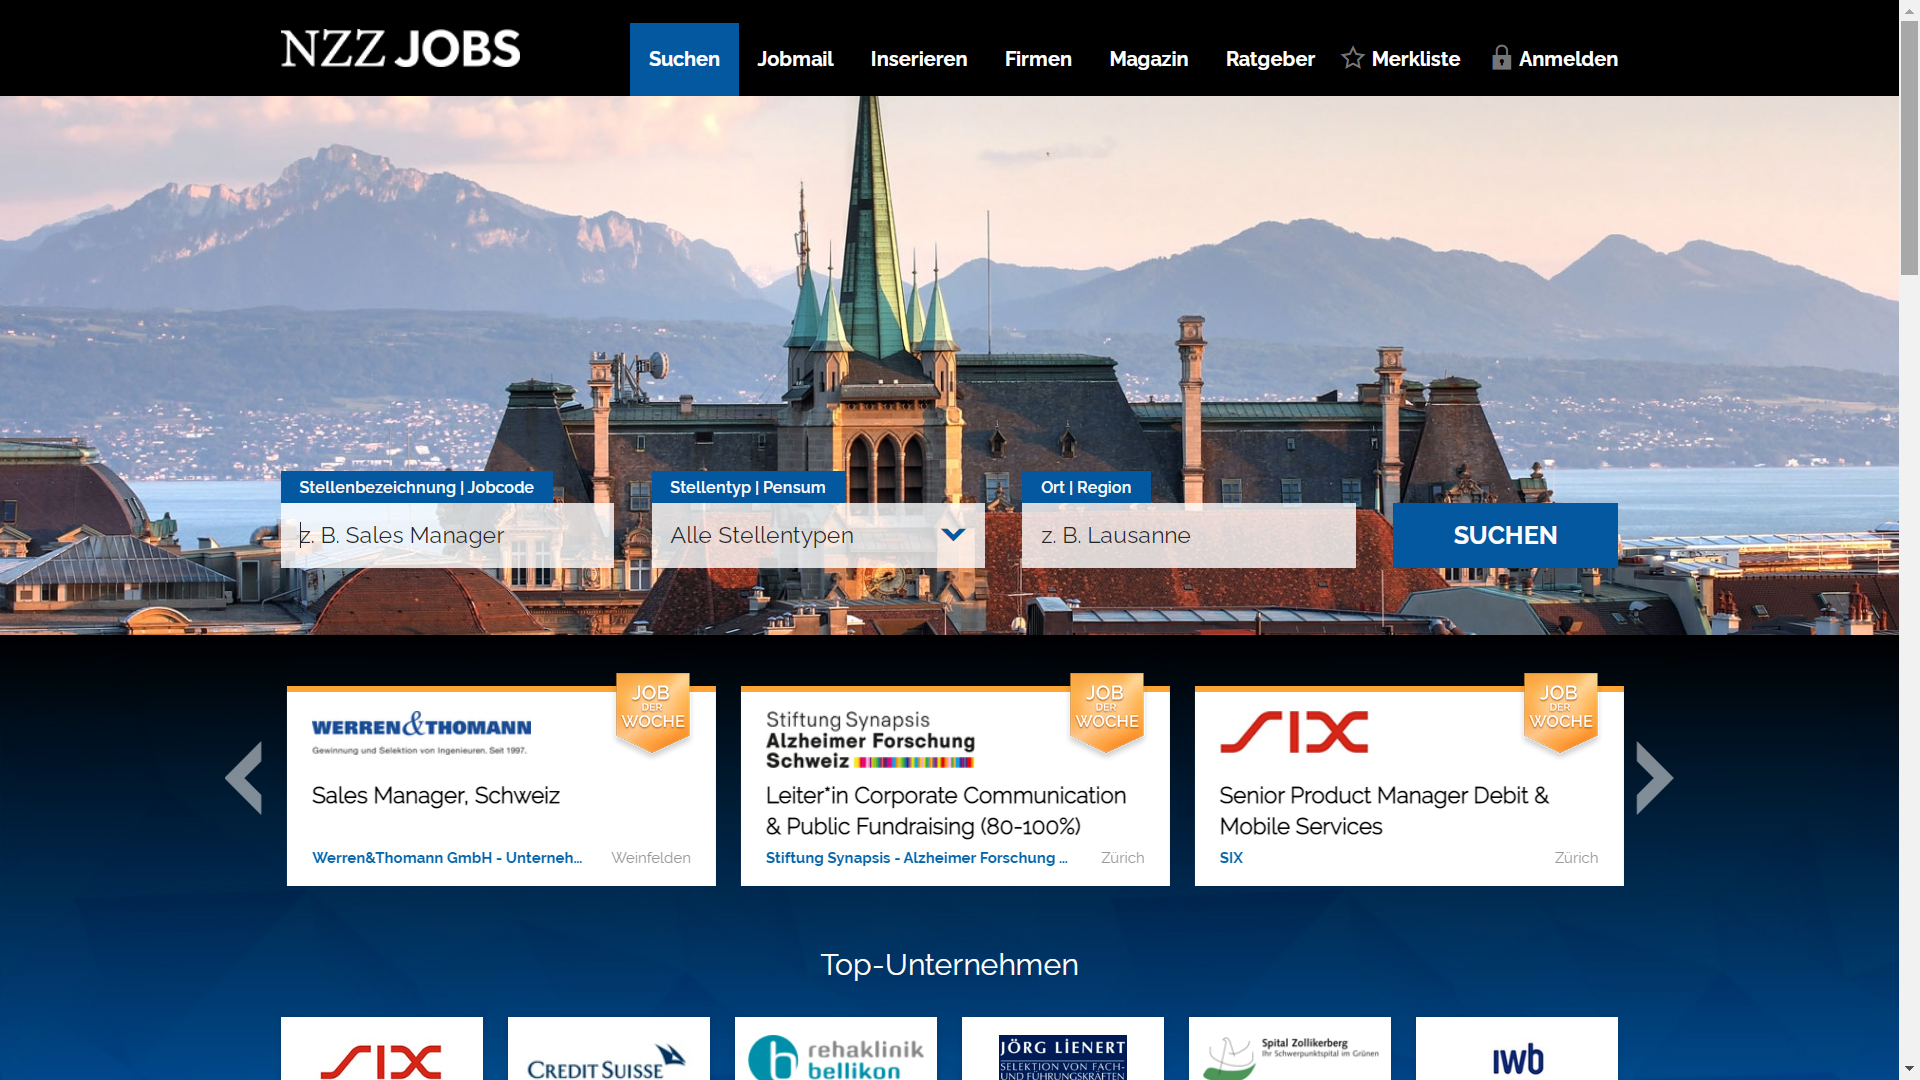Open Jörg Lienert company tile
This screenshot has width=1920, height=1080.
(x=1063, y=1049)
